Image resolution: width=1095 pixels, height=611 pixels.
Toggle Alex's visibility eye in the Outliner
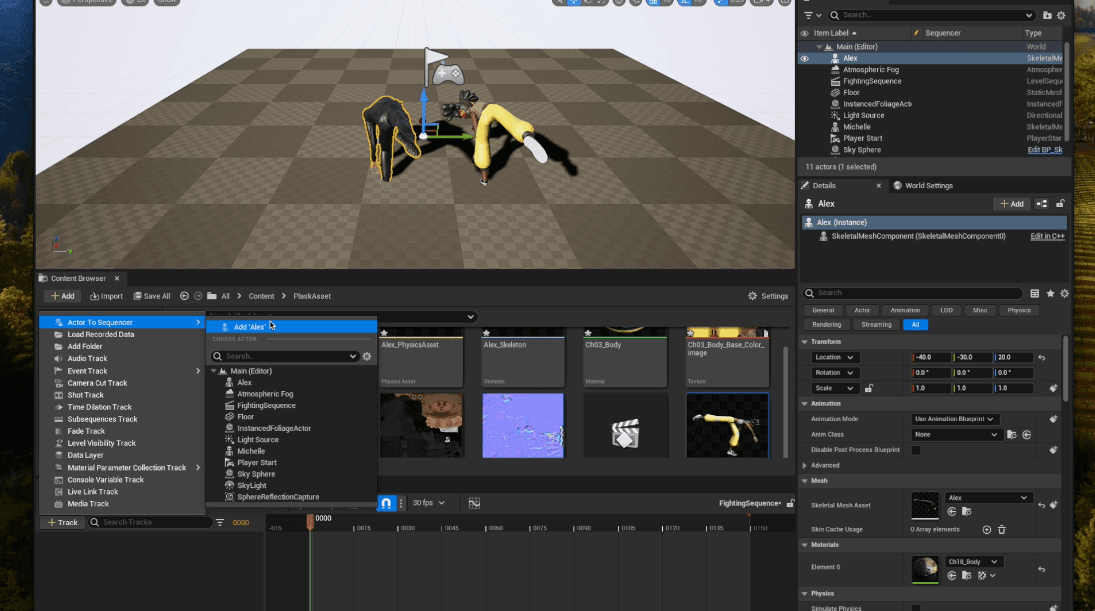coord(803,57)
